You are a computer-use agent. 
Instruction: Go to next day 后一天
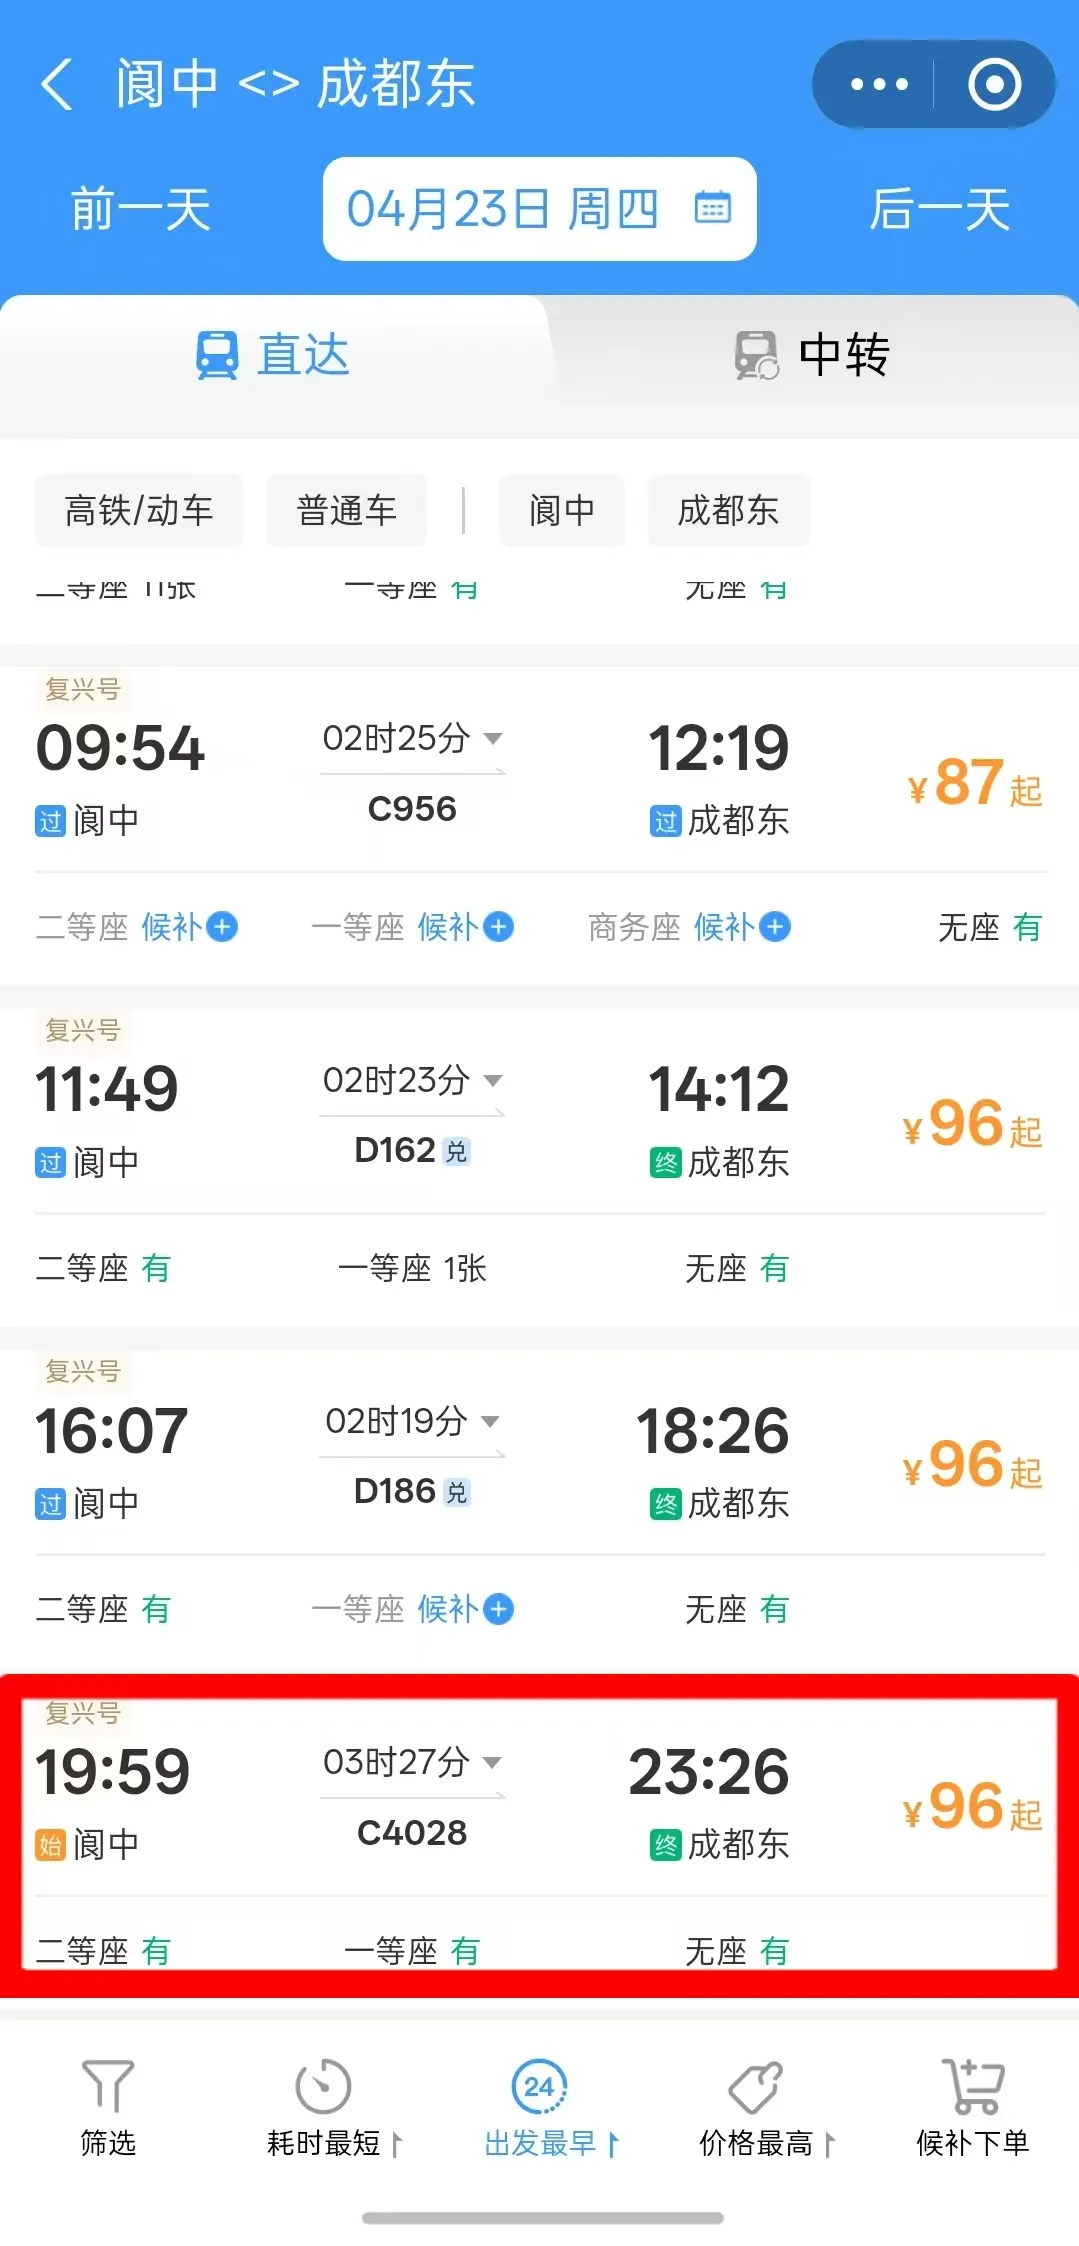[939, 210]
